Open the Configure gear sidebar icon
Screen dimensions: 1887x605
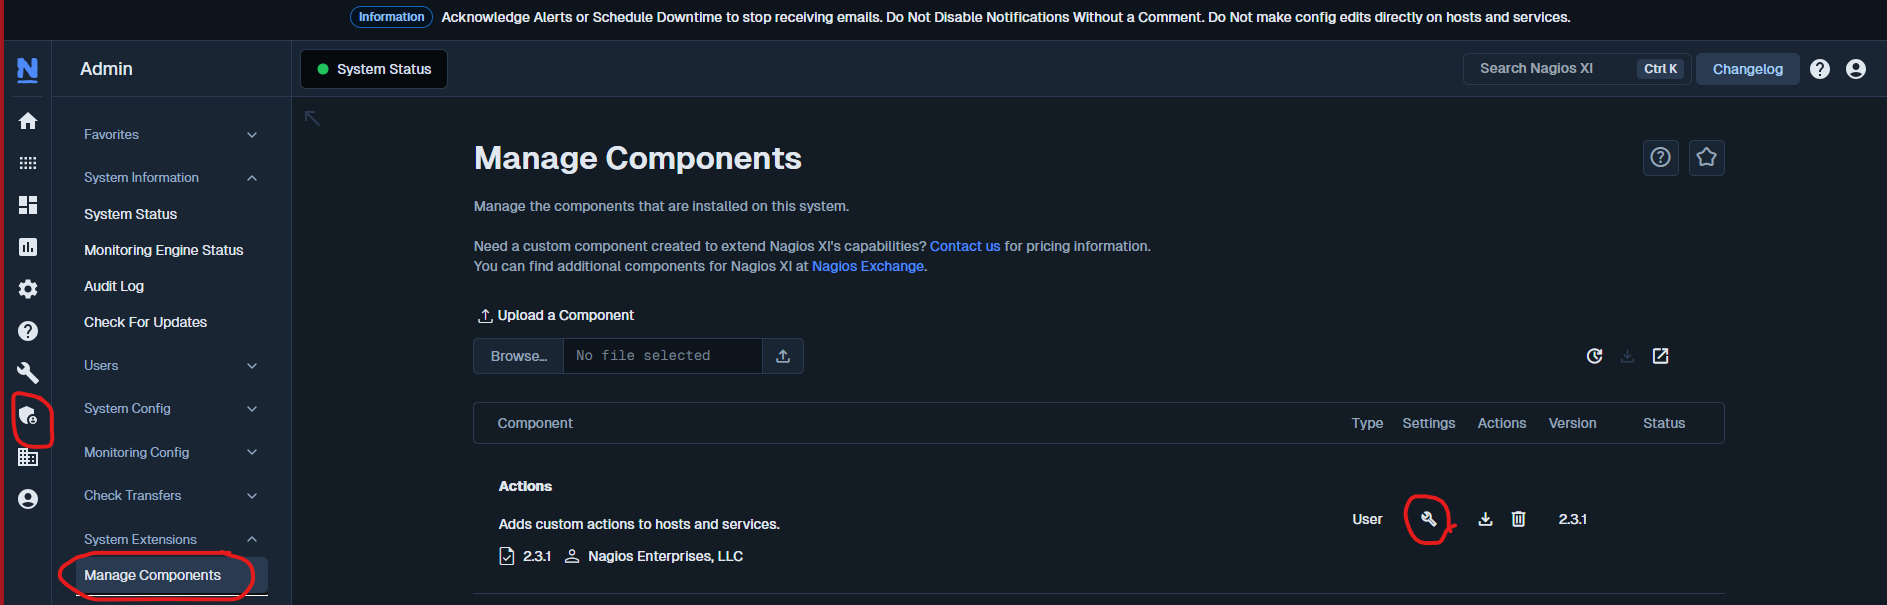(28, 289)
